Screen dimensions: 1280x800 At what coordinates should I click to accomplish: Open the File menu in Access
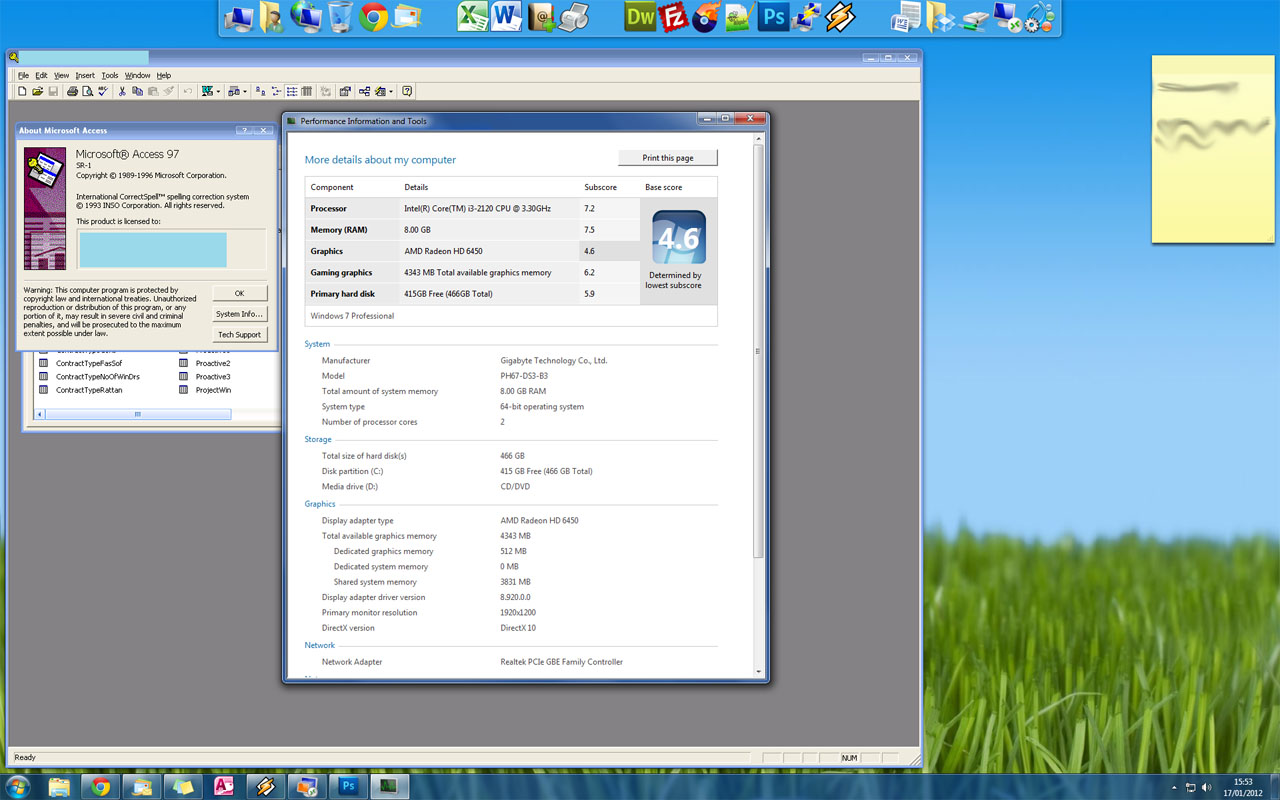click(x=23, y=75)
